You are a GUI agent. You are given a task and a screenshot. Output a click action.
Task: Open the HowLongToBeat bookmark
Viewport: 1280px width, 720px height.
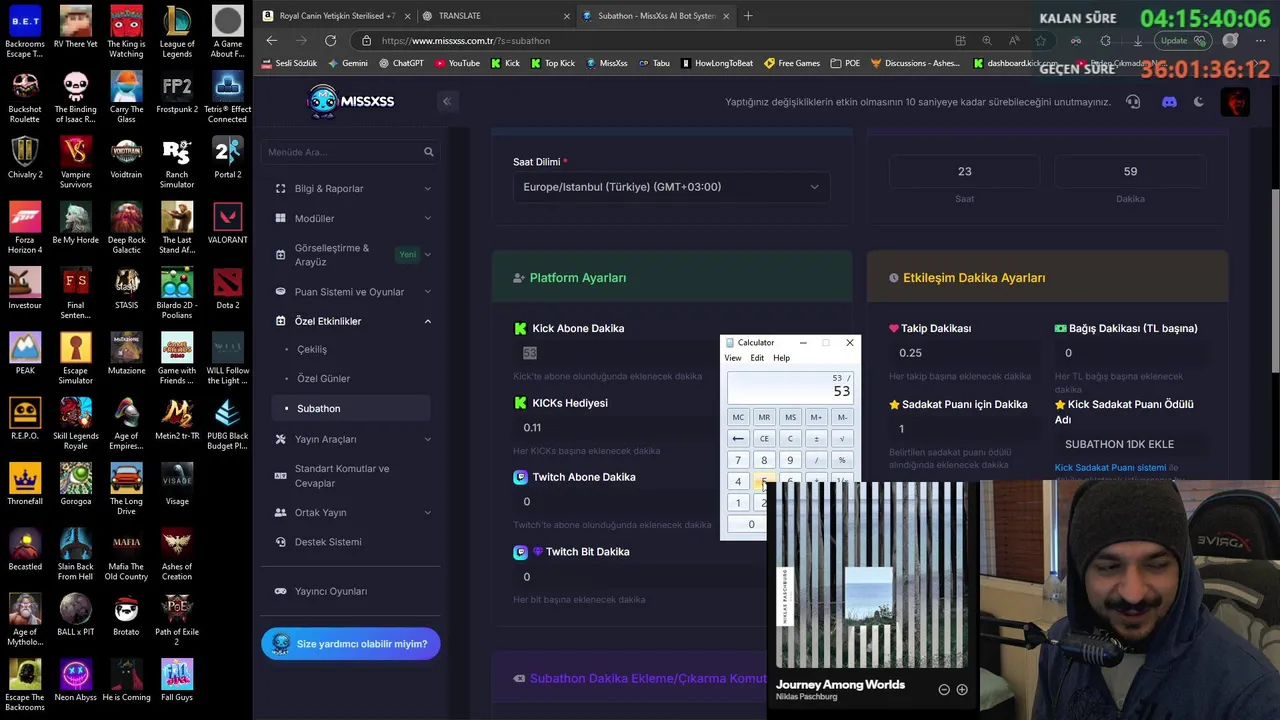point(717,63)
